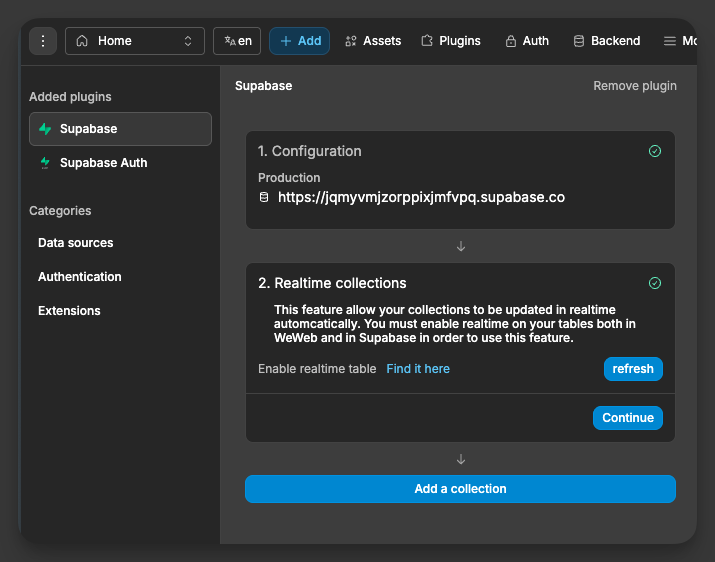Open the Backend section
Viewport: 715px width, 562px height.
pos(606,41)
